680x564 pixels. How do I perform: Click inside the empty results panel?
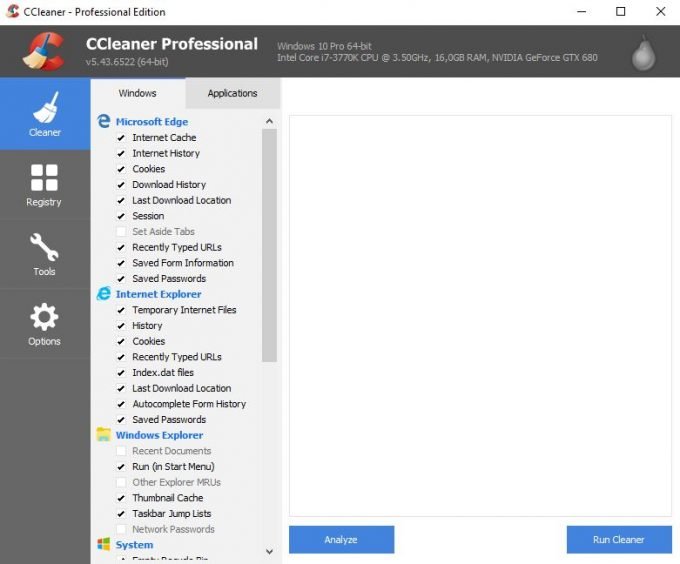pyautogui.click(x=481, y=316)
